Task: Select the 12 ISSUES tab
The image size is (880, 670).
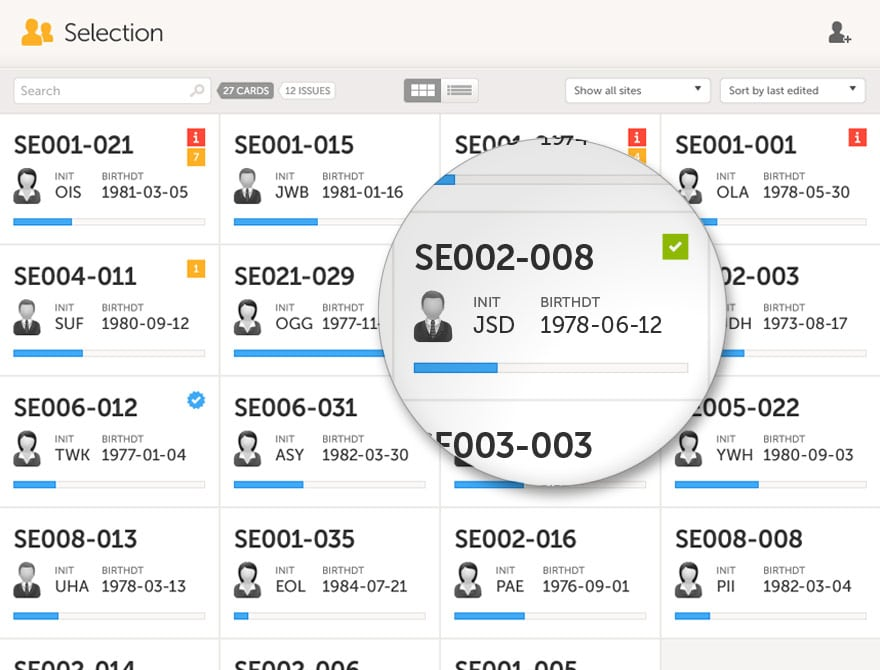Action: click(x=307, y=90)
